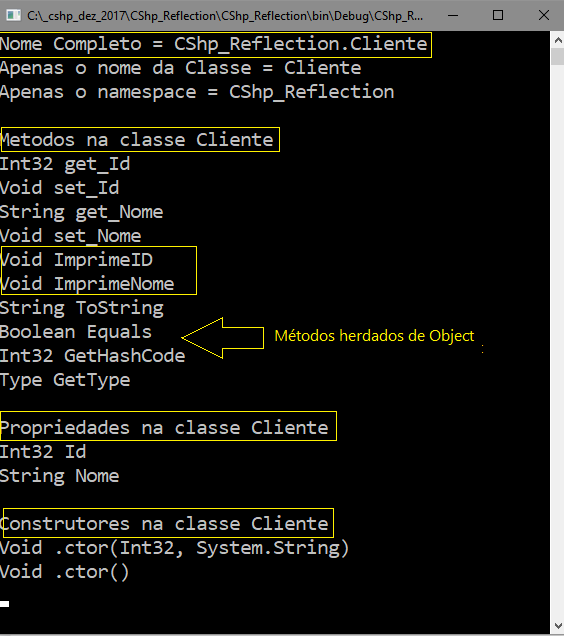The height and width of the screenshot is (636, 564).
Task: Click the 'Int32 GetHashCode' line
Action: 93,356
